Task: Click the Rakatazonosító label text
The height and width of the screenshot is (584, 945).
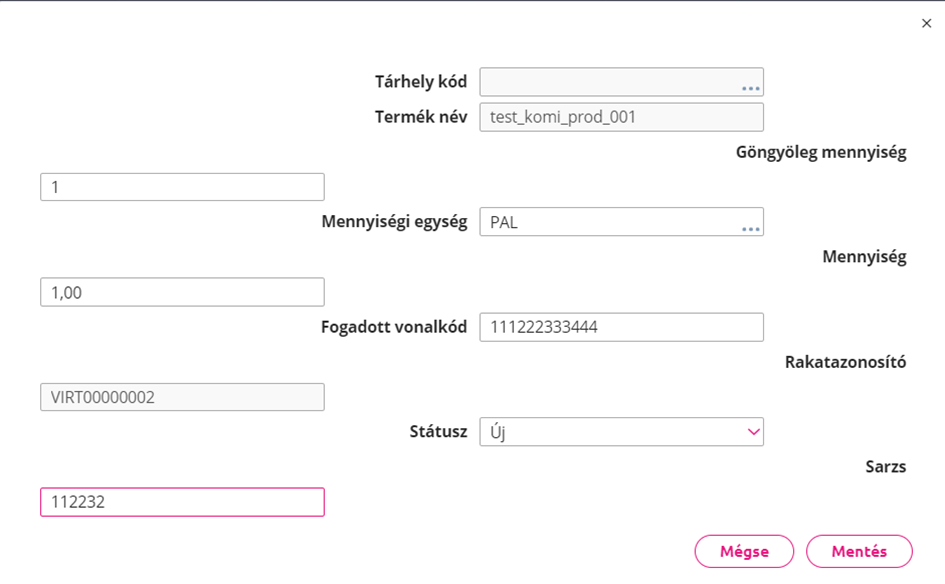Action: click(x=846, y=362)
